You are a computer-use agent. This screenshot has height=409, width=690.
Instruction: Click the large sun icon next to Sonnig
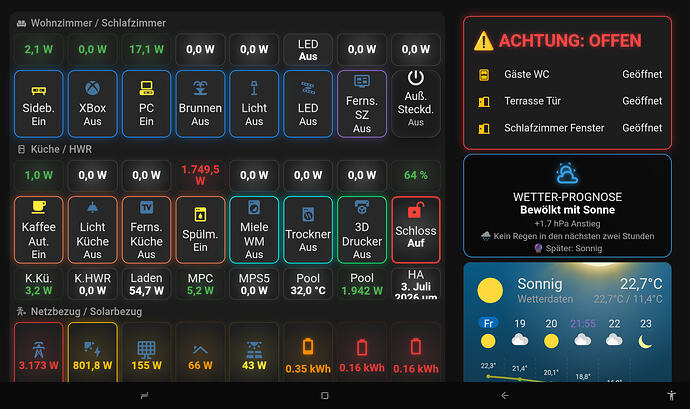[490, 290]
